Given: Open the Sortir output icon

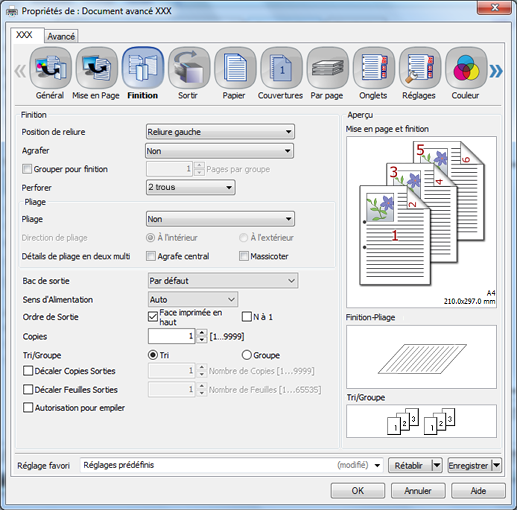Looking at the screenshot, I should (189, 68).
